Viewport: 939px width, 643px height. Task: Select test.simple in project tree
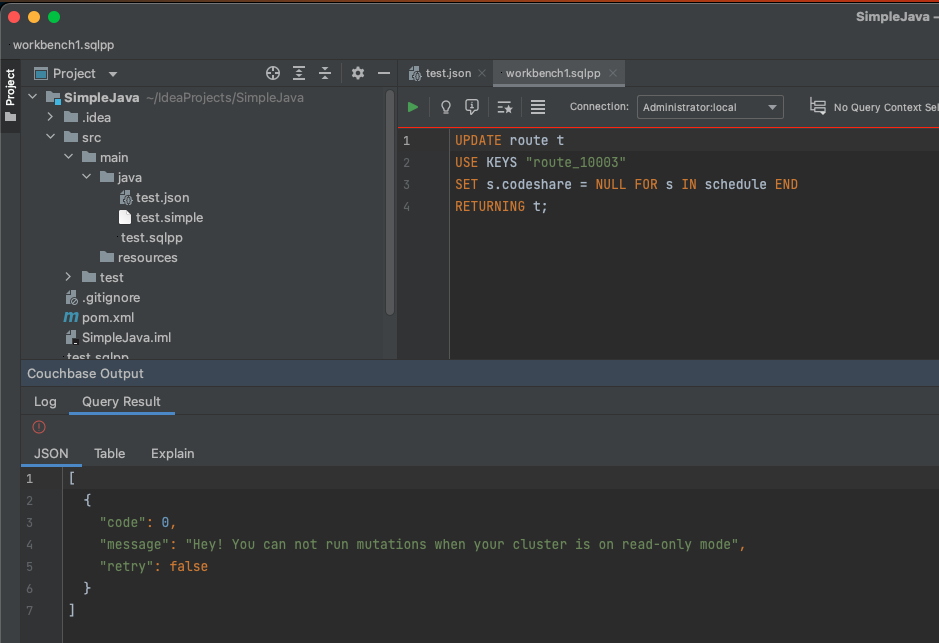[x=169, y=217]
